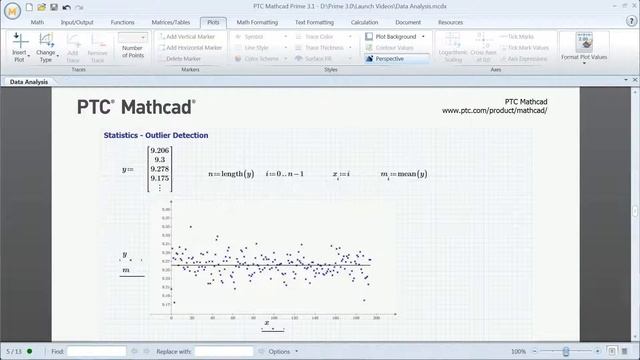Viewport: 640px width, 360px height.
Task: Toggle Tick Mark Values option
Action: [x=524, y=48]
